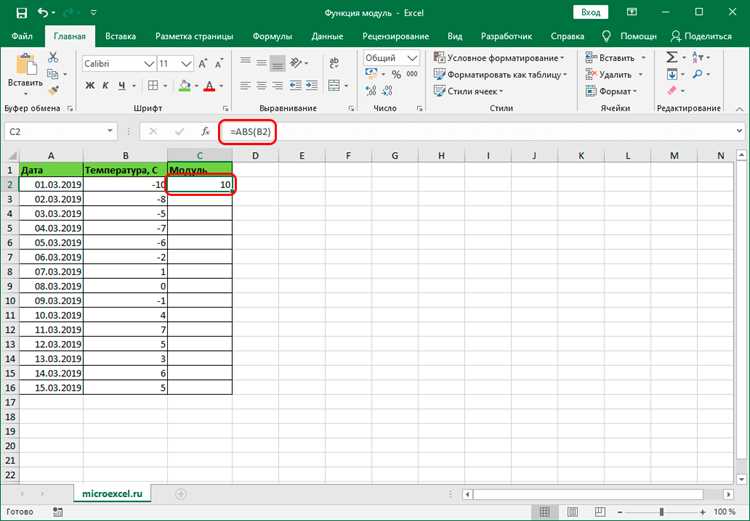Click the decrease indent icon
This screenshot has height=521, width=750.
point(296,86)
